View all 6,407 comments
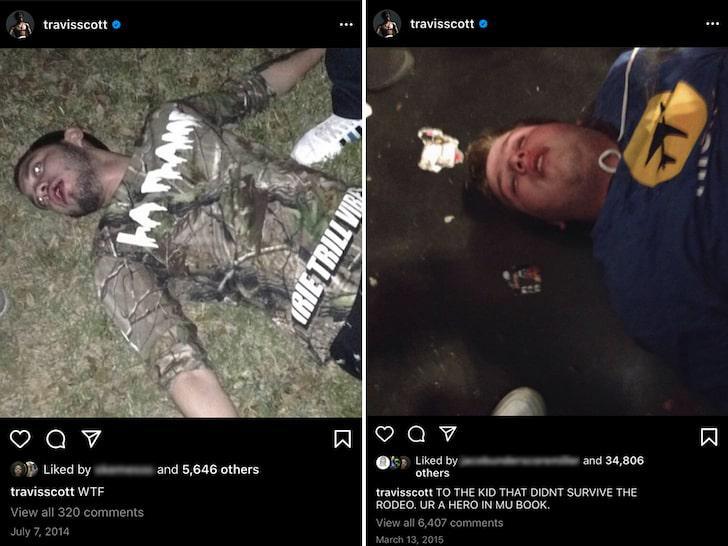This screenshot has width=728, height=546. (439, 523)
